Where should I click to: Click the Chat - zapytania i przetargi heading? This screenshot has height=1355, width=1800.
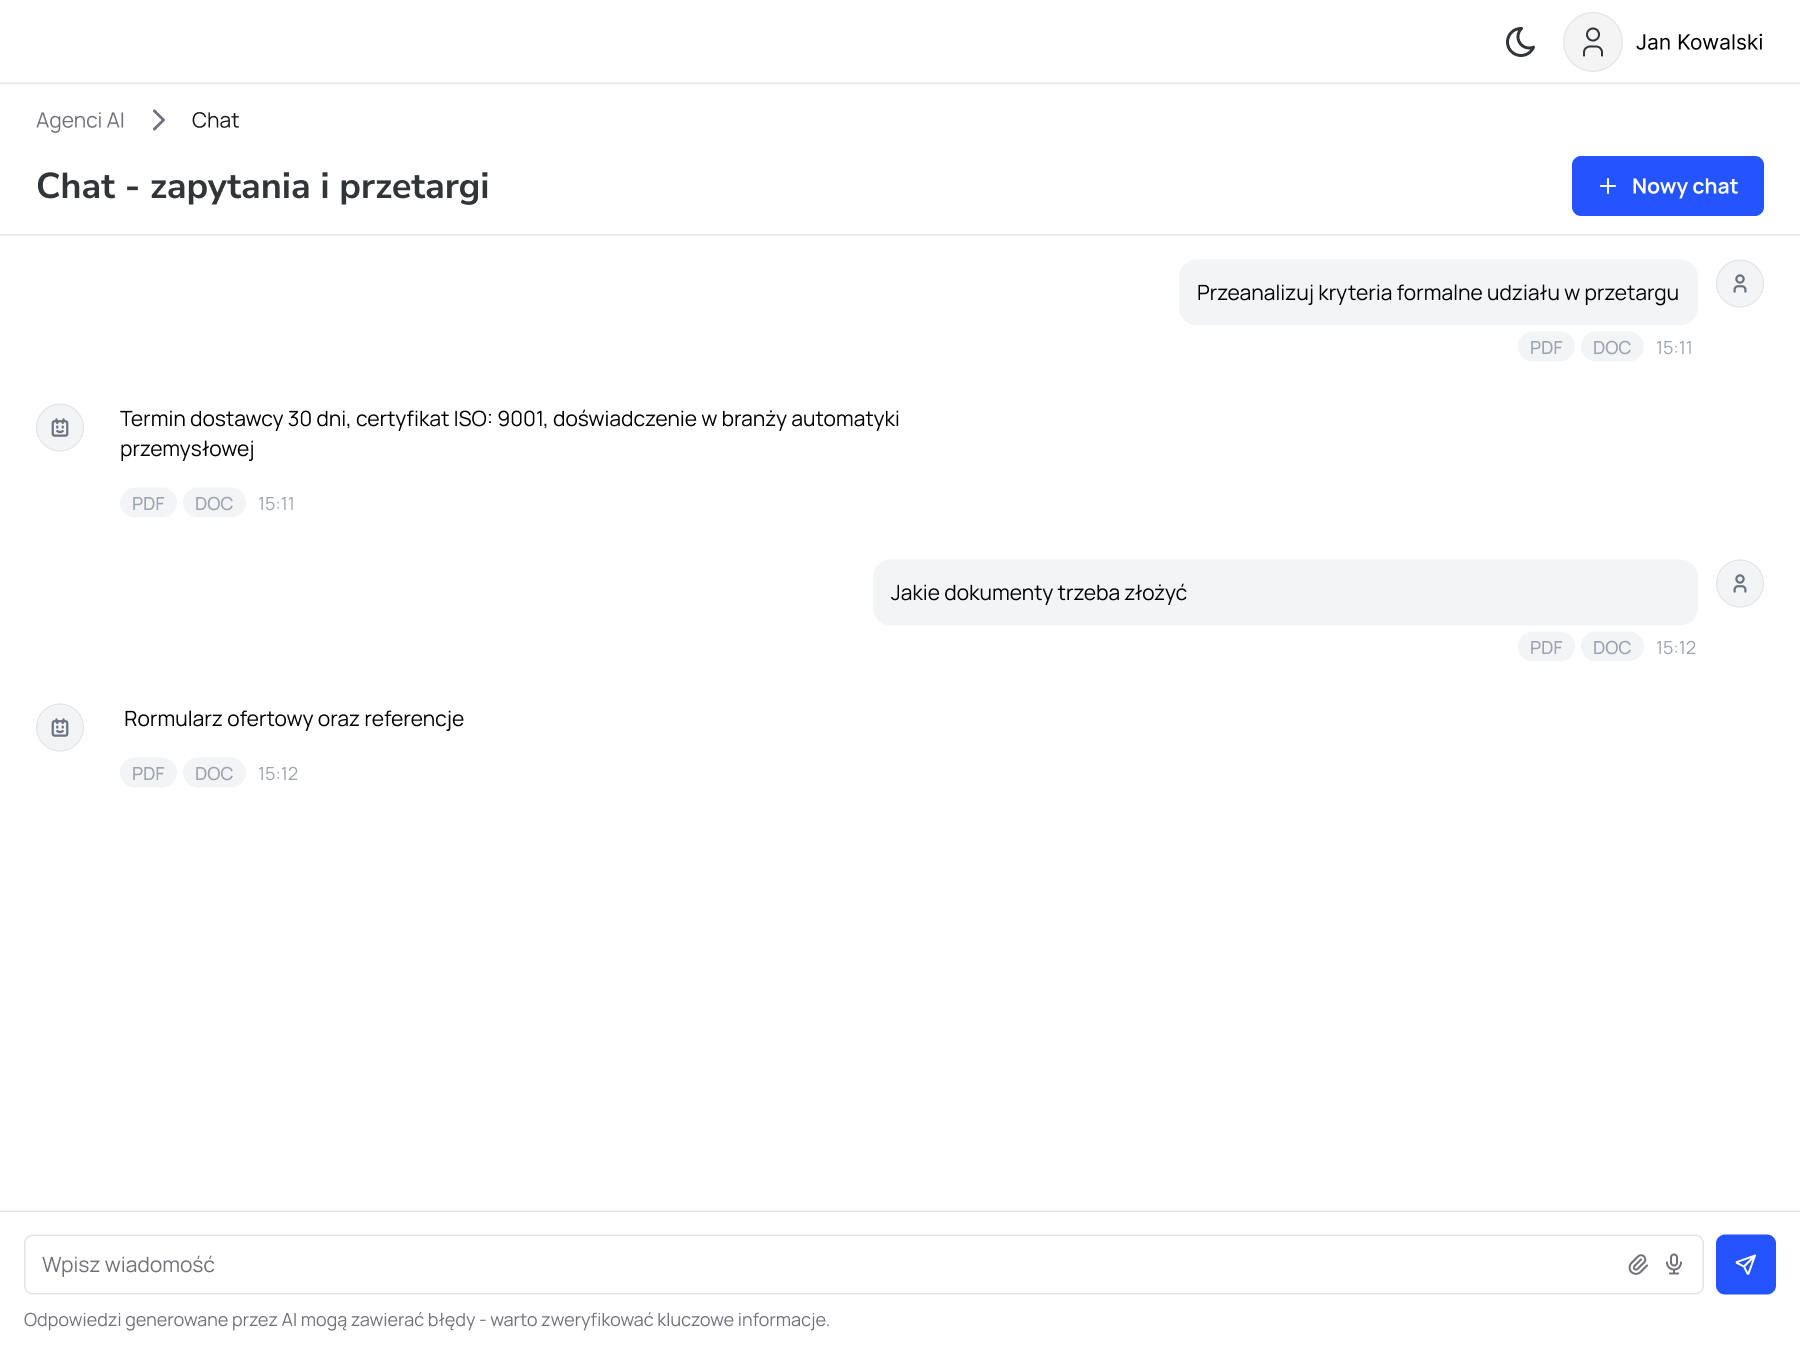(x=263, y=186)
